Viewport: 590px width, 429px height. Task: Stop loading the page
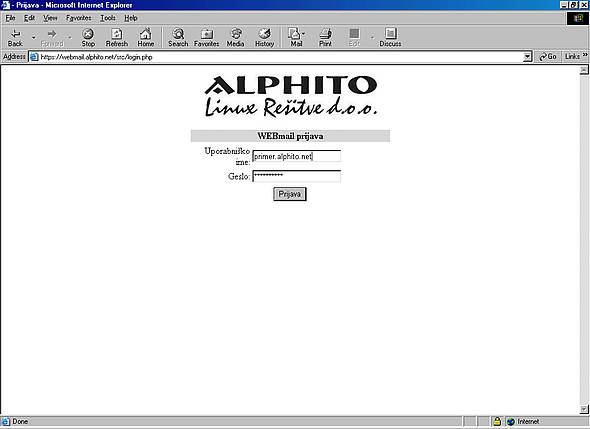point(88,38)
